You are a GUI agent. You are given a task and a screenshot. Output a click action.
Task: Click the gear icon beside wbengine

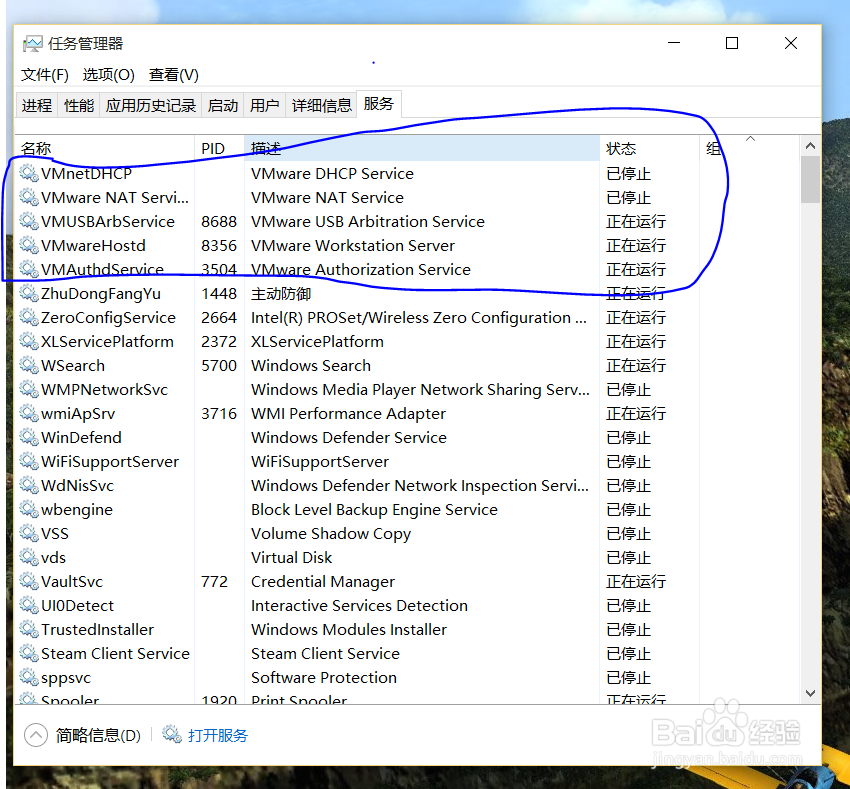[x=29, y=509]
